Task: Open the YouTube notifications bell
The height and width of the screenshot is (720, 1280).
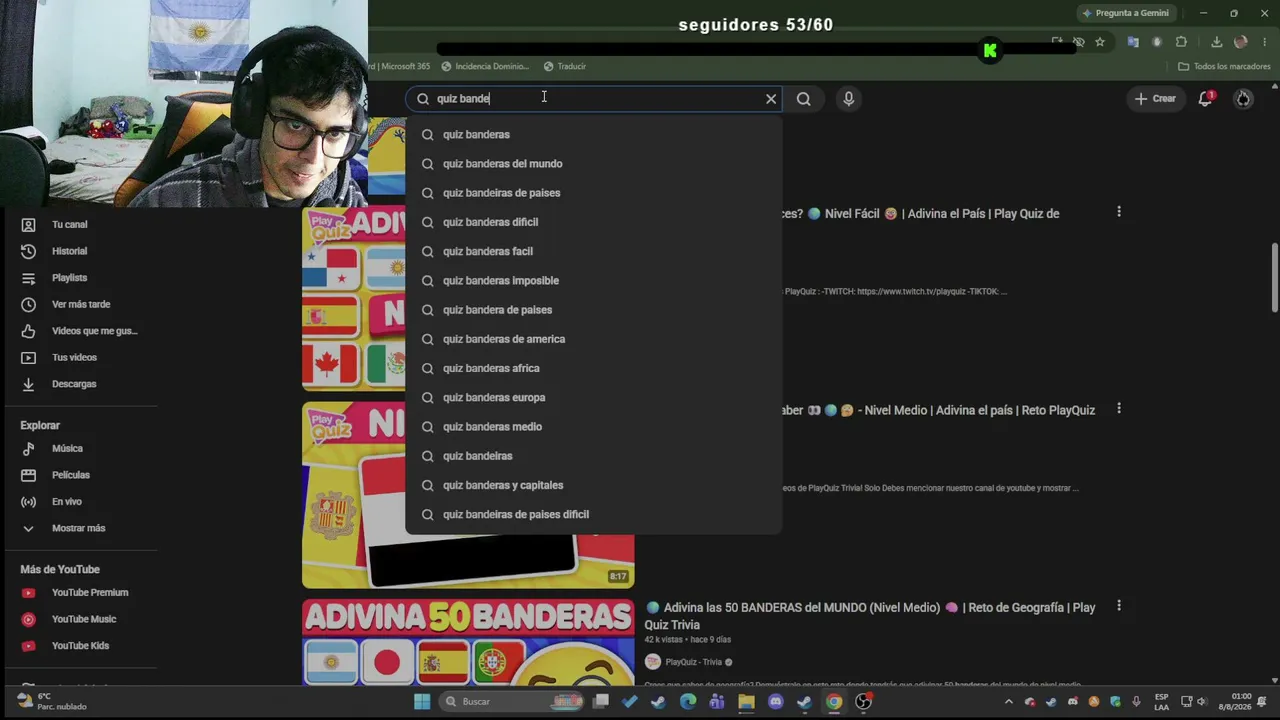Action: tap(1206, 98)
